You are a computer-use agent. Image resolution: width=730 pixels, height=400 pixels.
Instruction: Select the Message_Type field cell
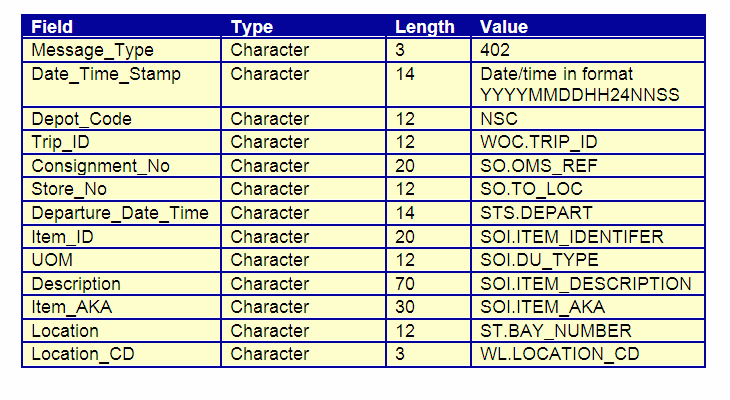click(122, 50)
